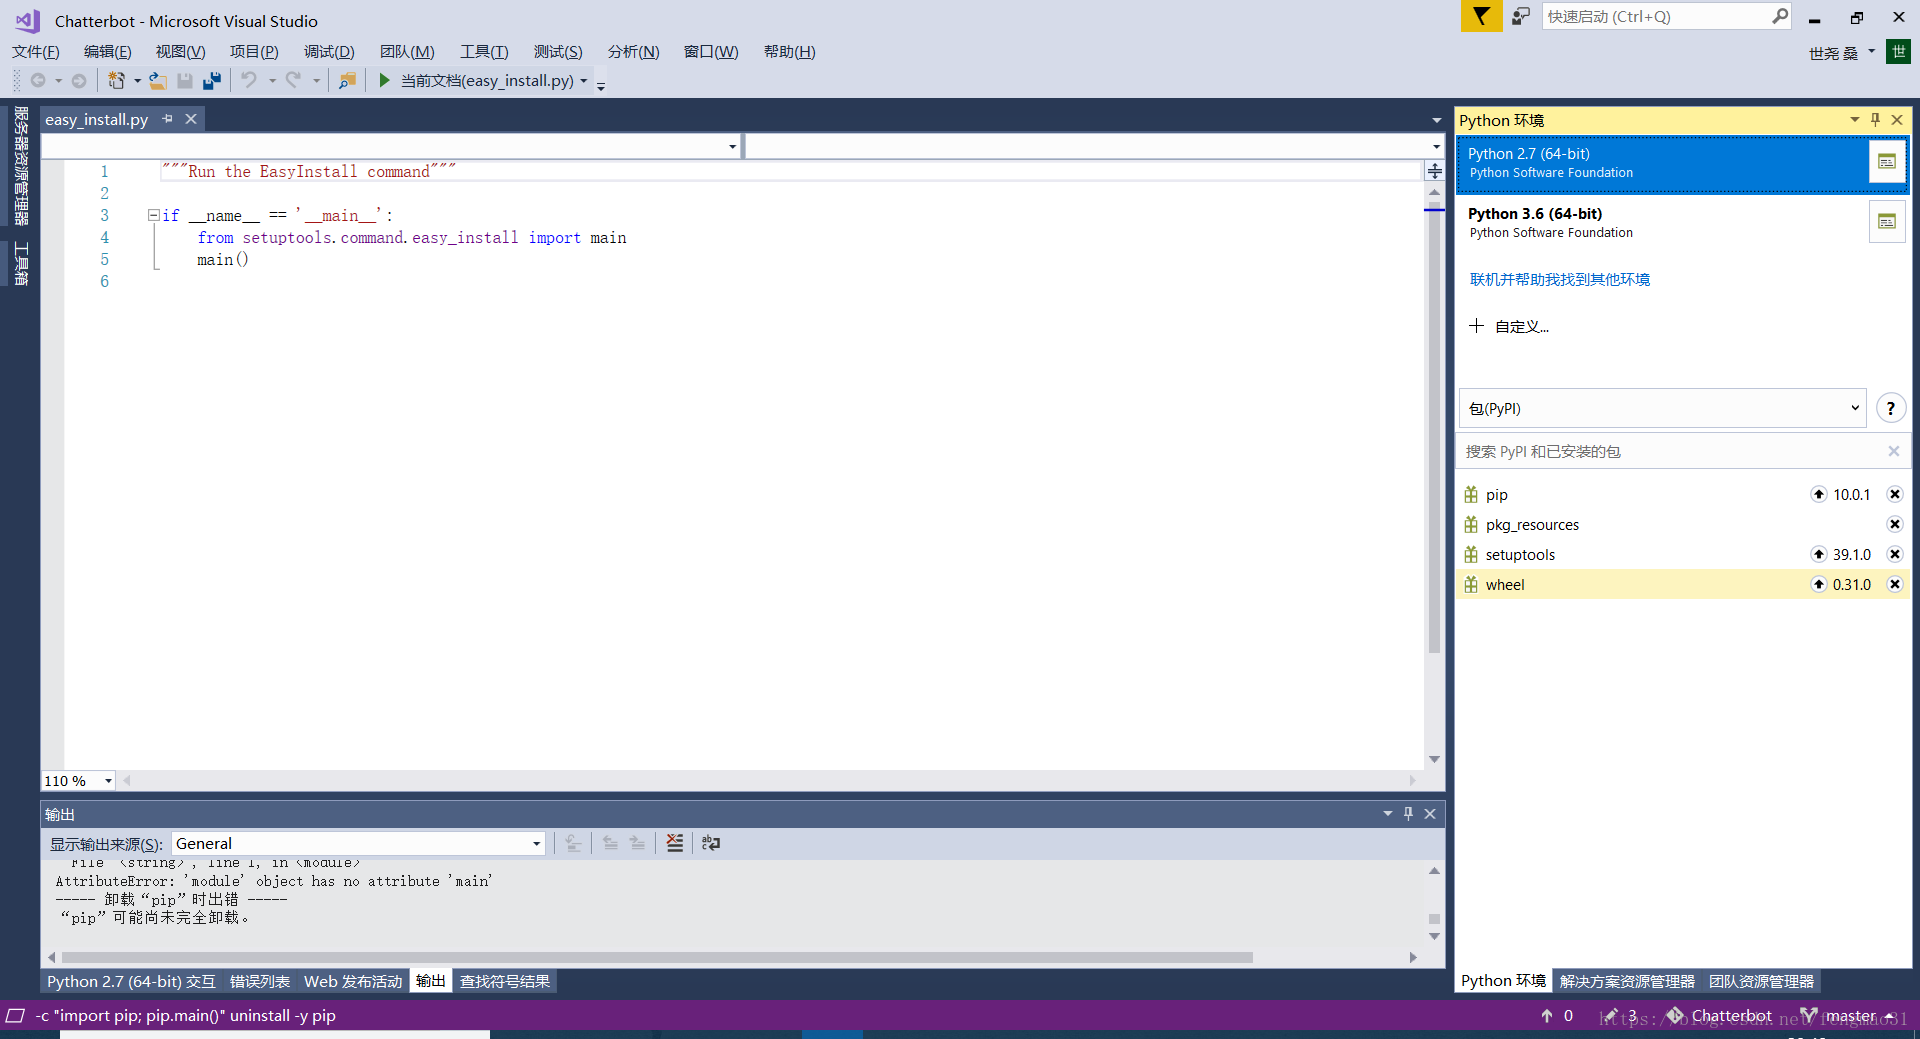Focus the Quick Launch input field
1920x1039 pixels.
(1656, 16)
